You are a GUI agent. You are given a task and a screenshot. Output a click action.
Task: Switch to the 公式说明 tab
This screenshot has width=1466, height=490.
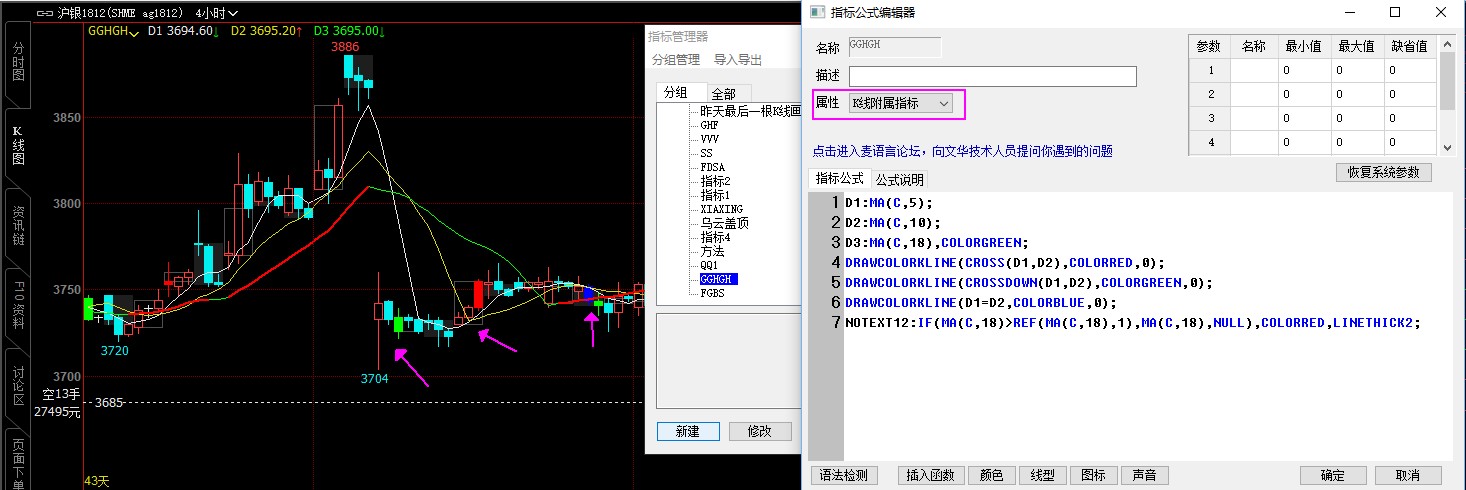coord(899,180)
